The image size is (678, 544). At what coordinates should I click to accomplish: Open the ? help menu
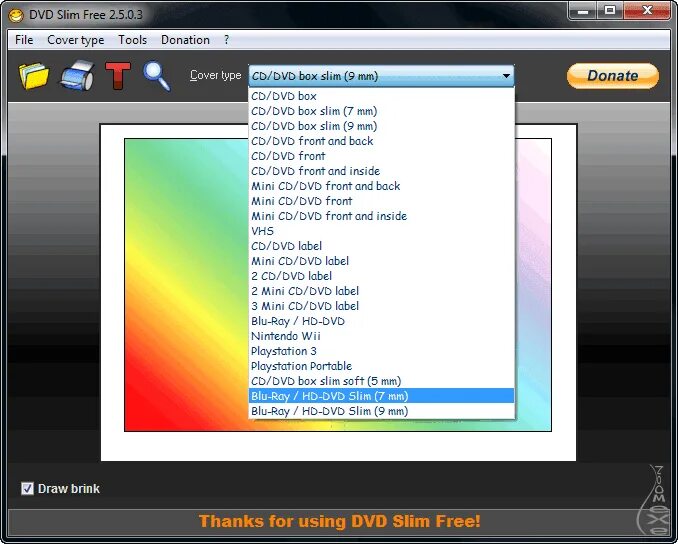[x=226, y=40]
